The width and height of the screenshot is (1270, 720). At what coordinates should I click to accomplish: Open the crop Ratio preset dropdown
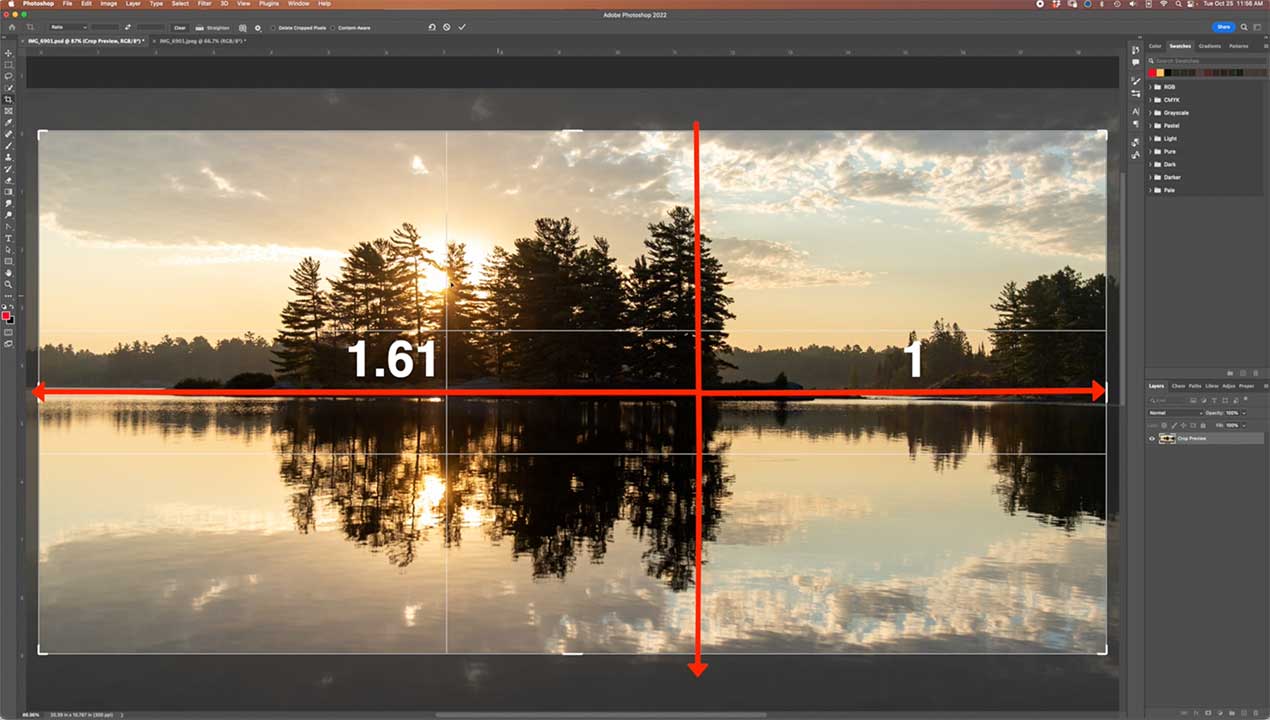(69, 27)
